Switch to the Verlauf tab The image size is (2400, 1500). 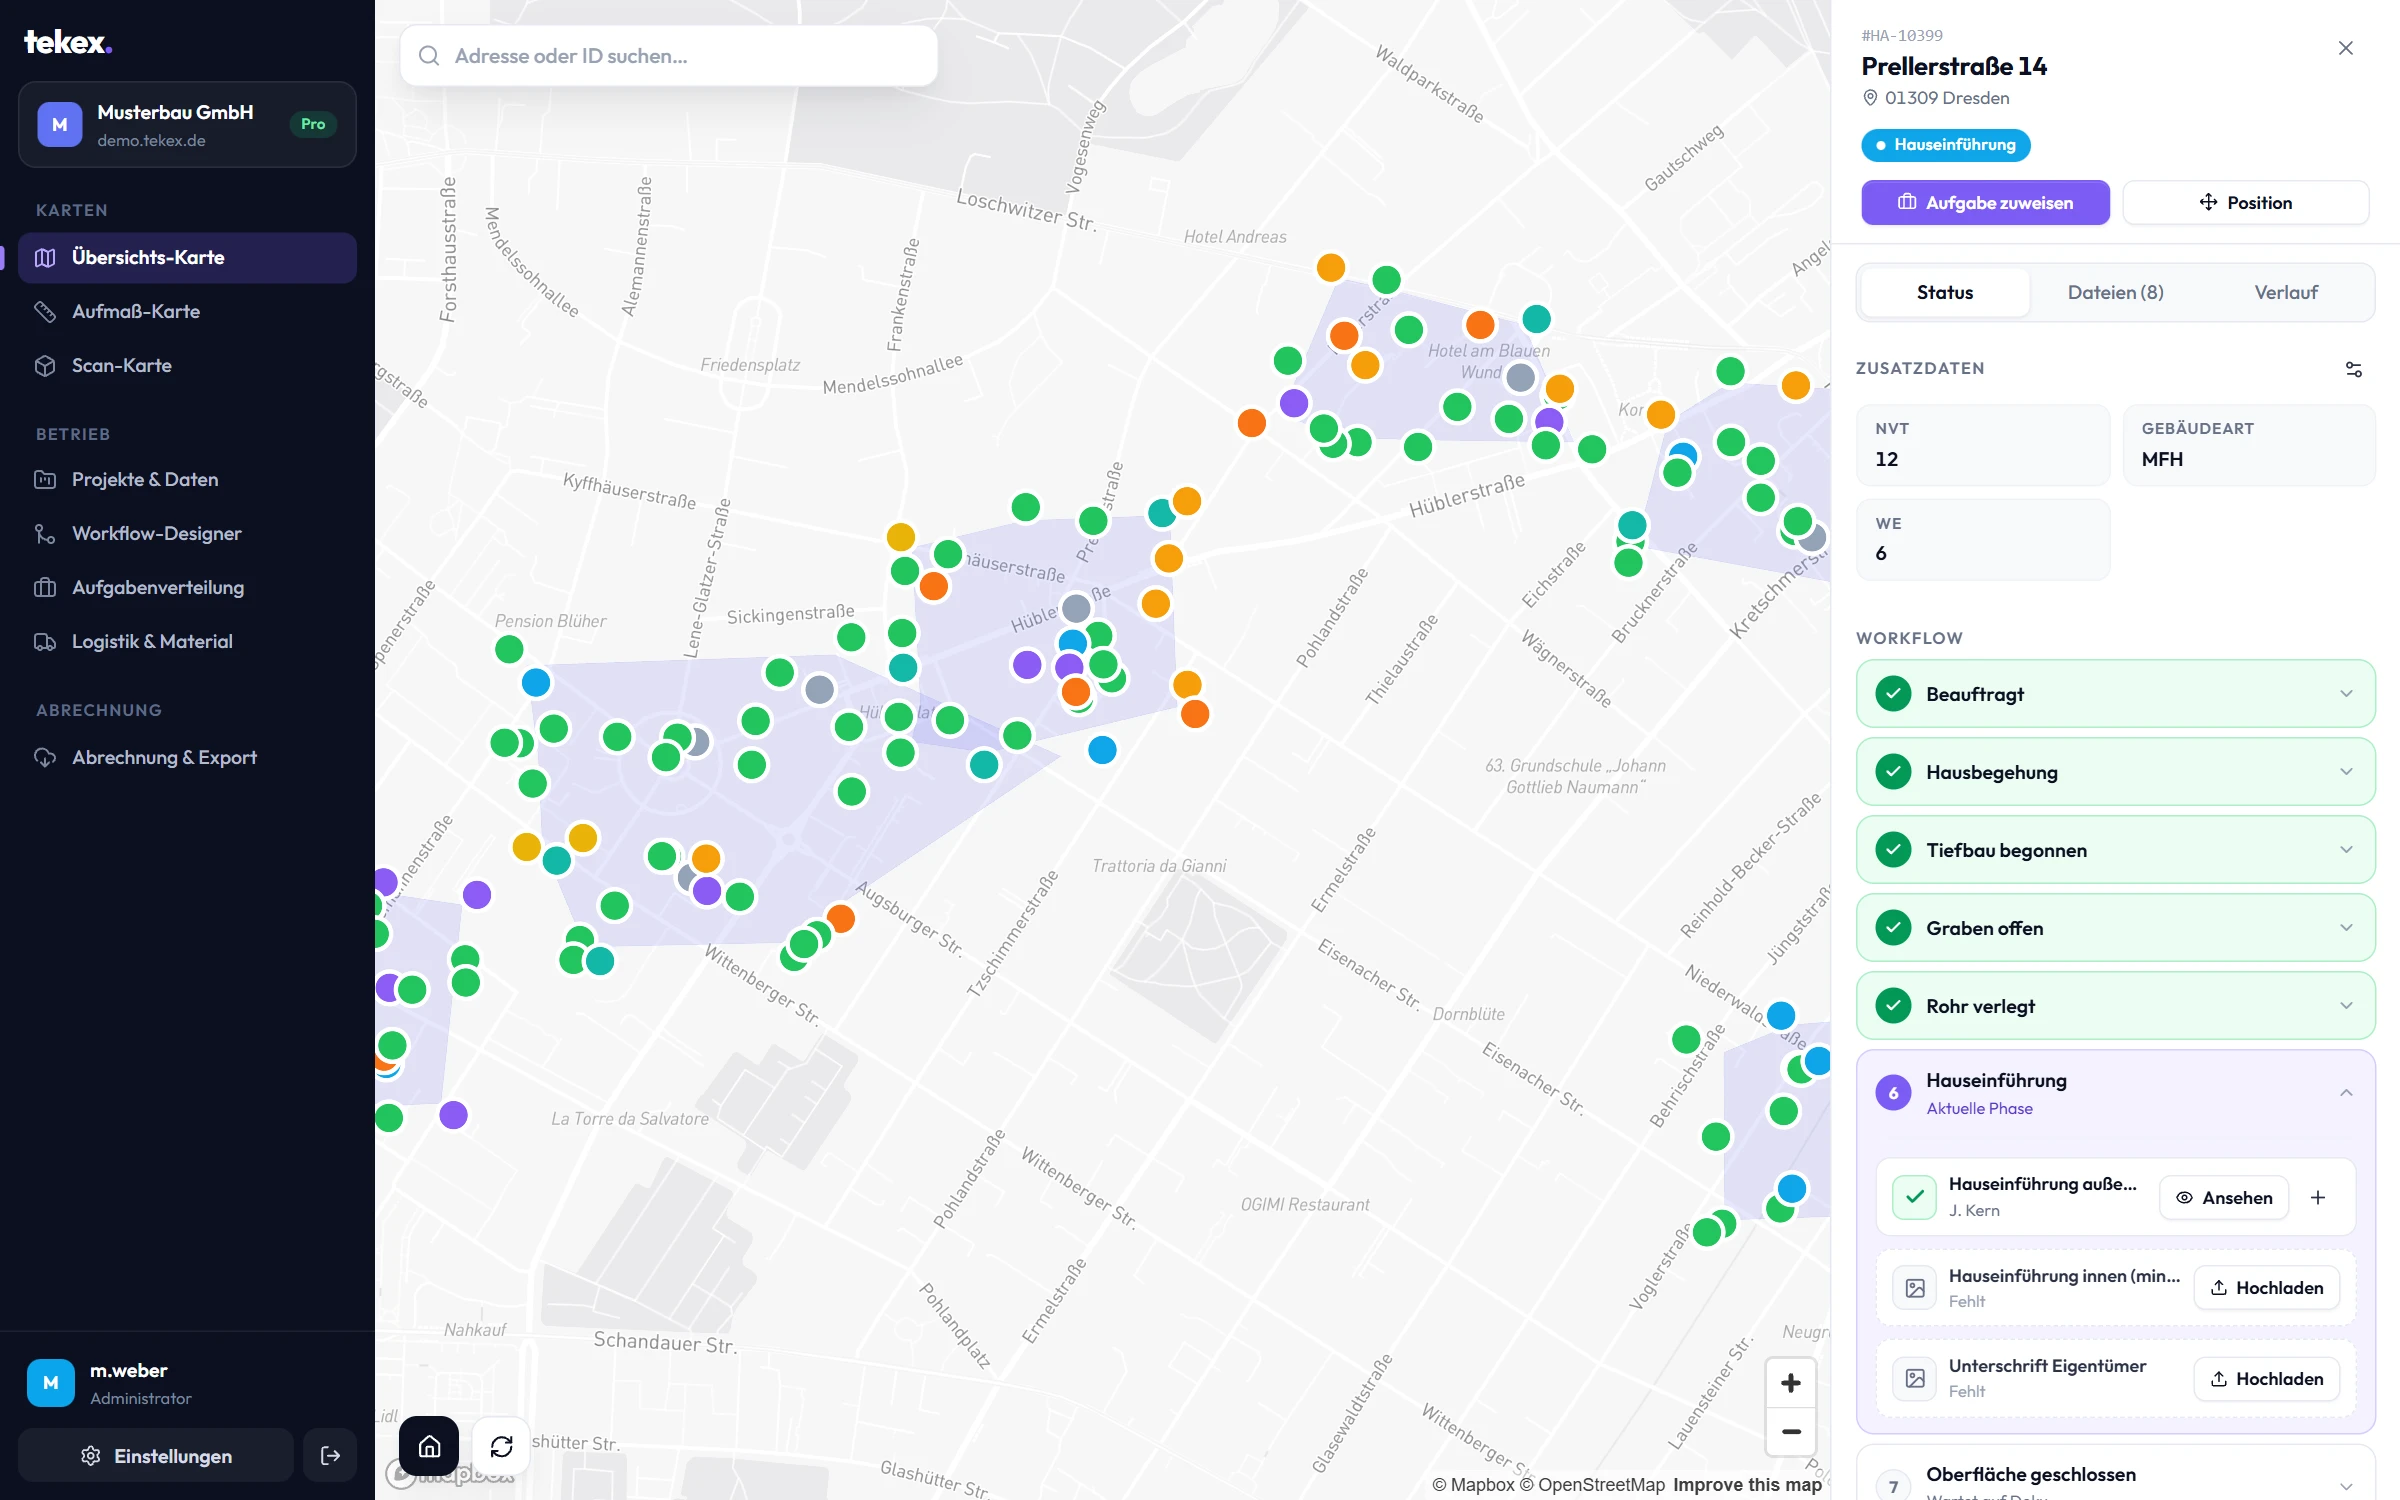2286,292
